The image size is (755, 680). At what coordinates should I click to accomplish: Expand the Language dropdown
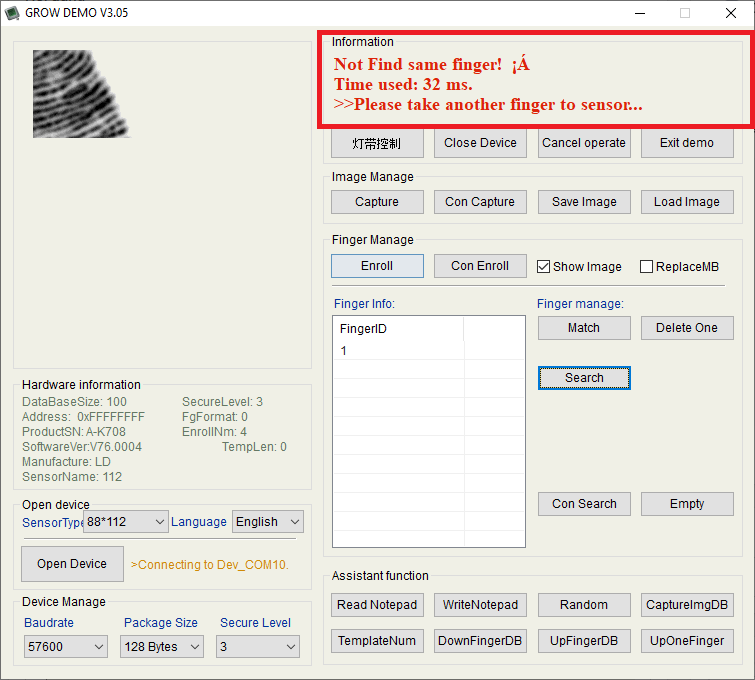(x=267, y=522)
